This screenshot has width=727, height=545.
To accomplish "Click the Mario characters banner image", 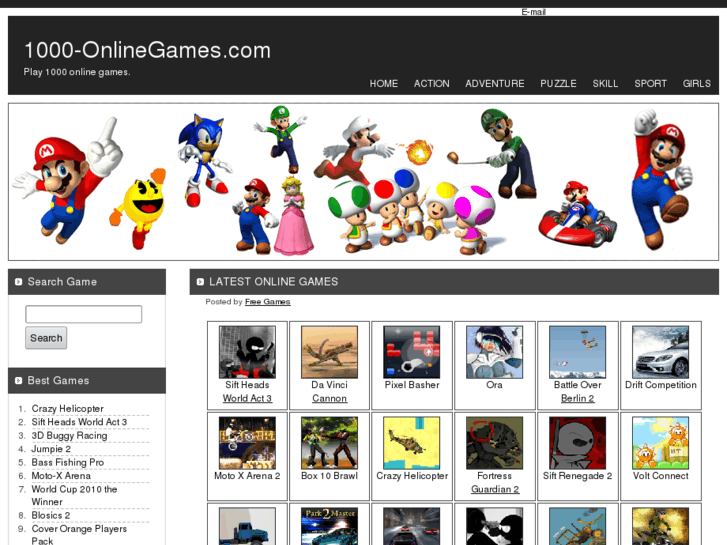I will tap(364, 182).
